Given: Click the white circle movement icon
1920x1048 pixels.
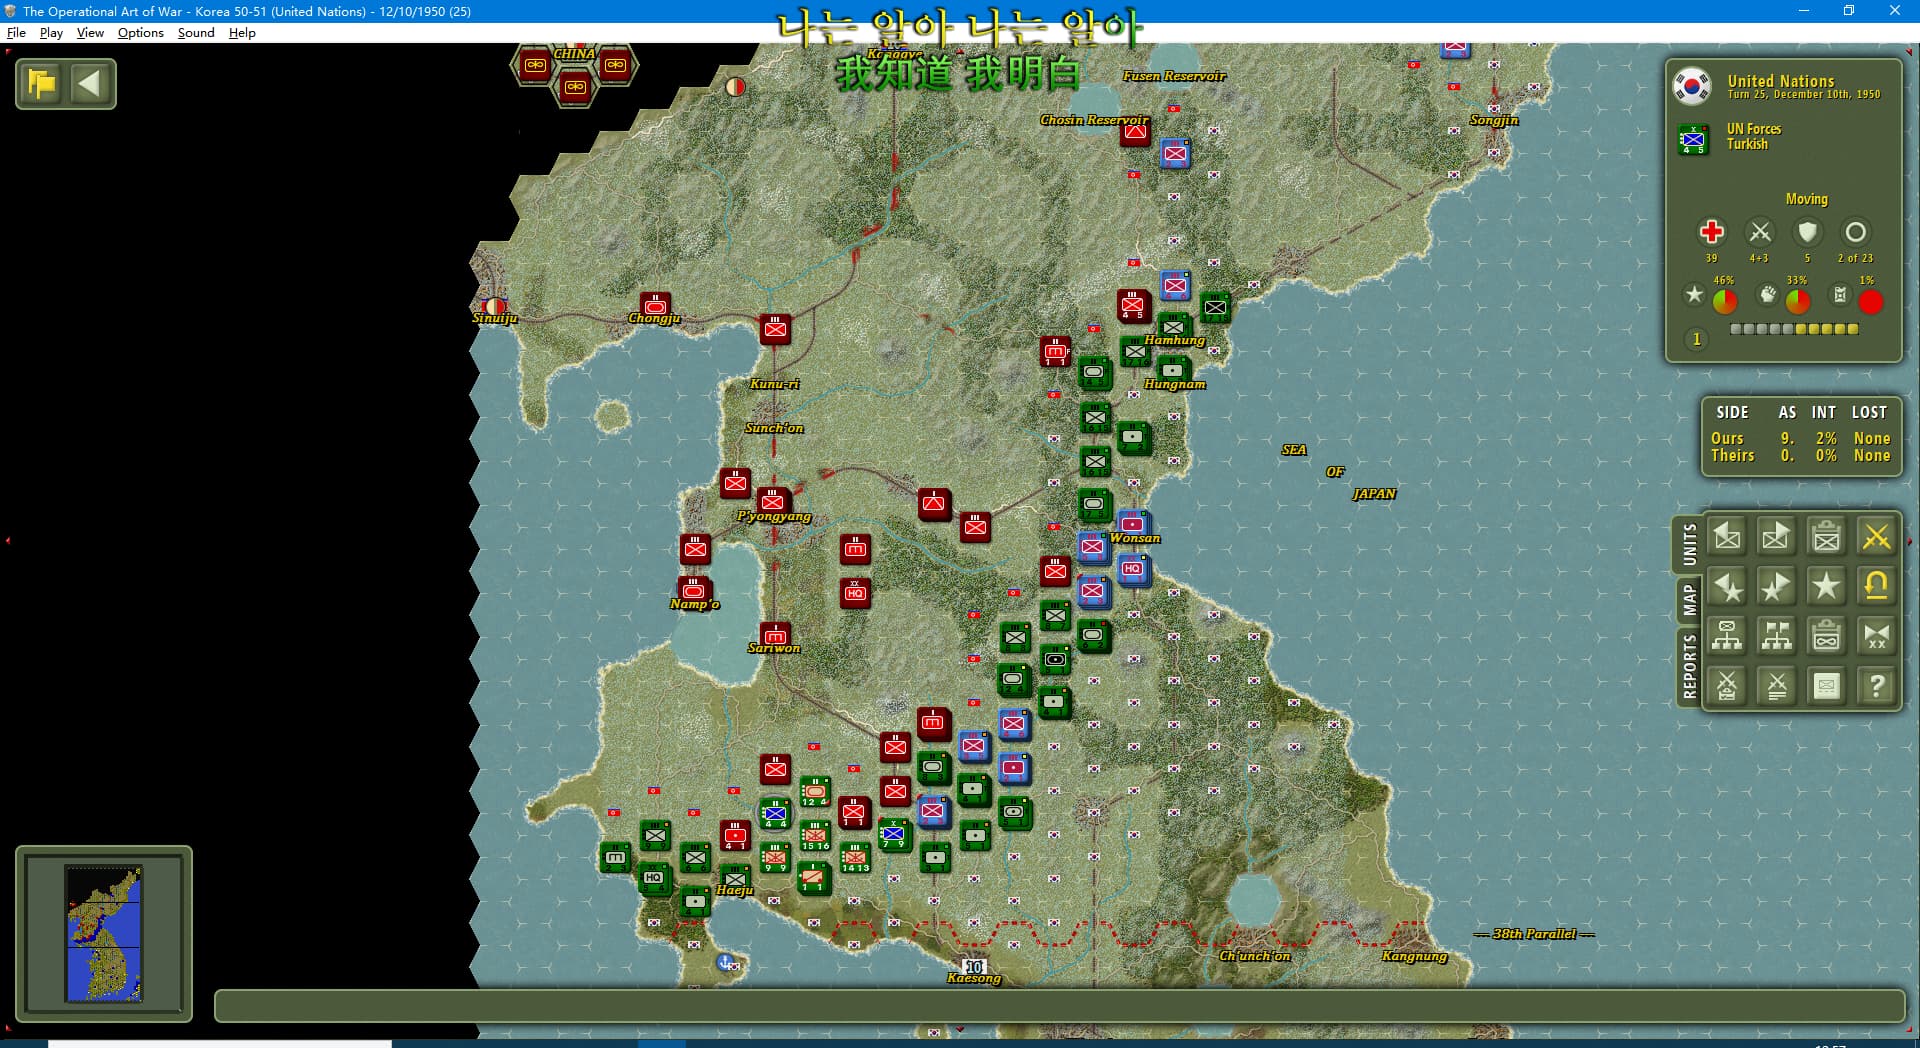Looking at the screenshot, I should (1855, 232).
